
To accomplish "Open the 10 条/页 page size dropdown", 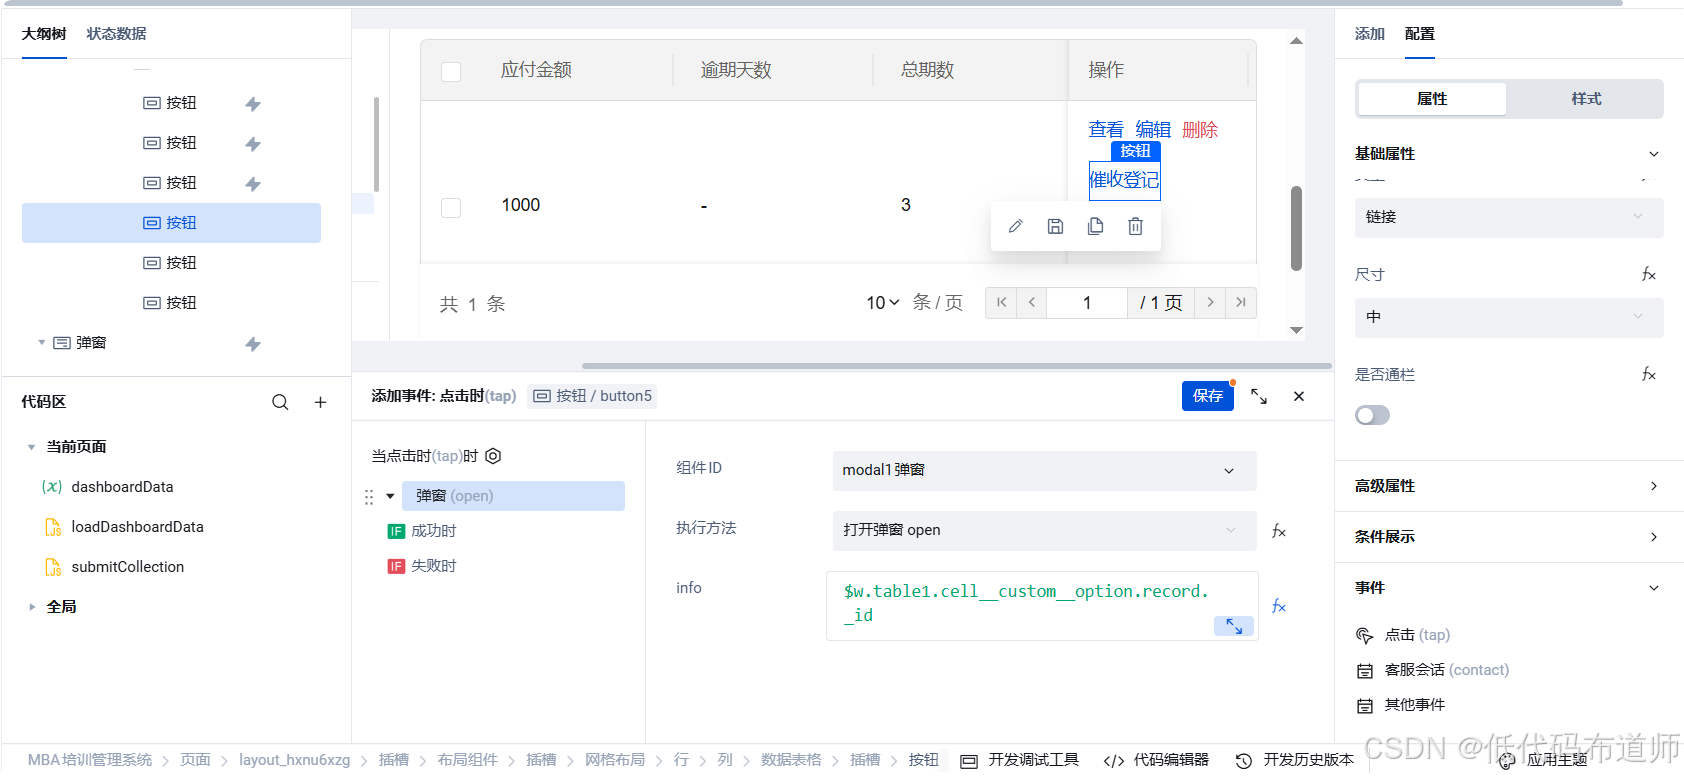I will 883,303.
